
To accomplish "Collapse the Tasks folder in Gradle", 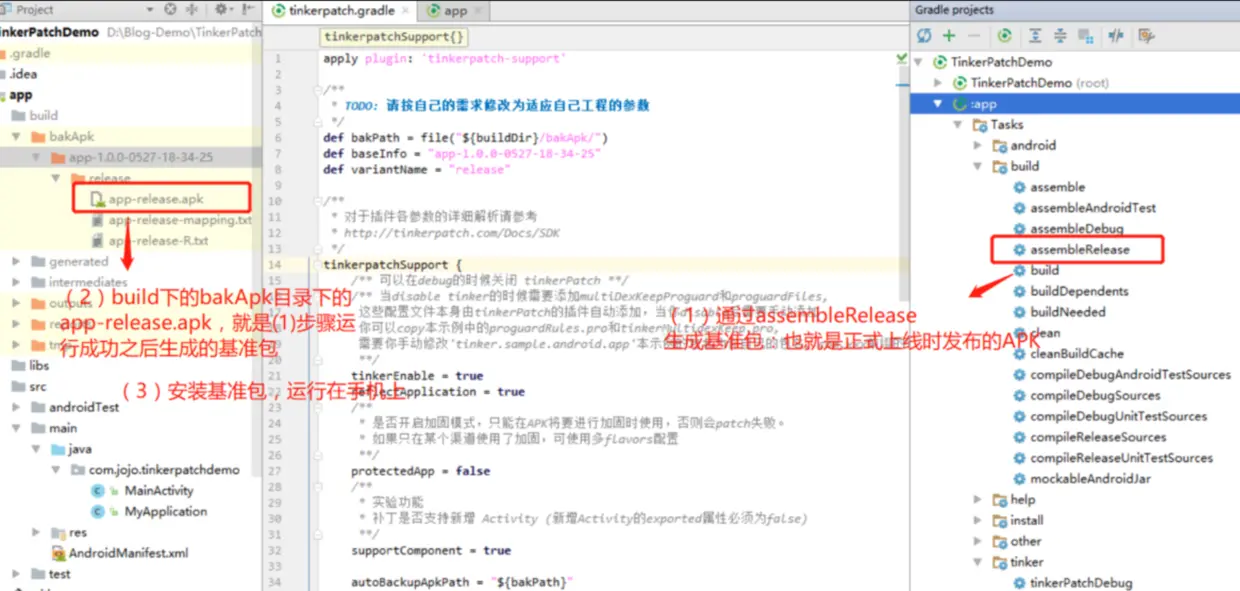I will 959,125.
